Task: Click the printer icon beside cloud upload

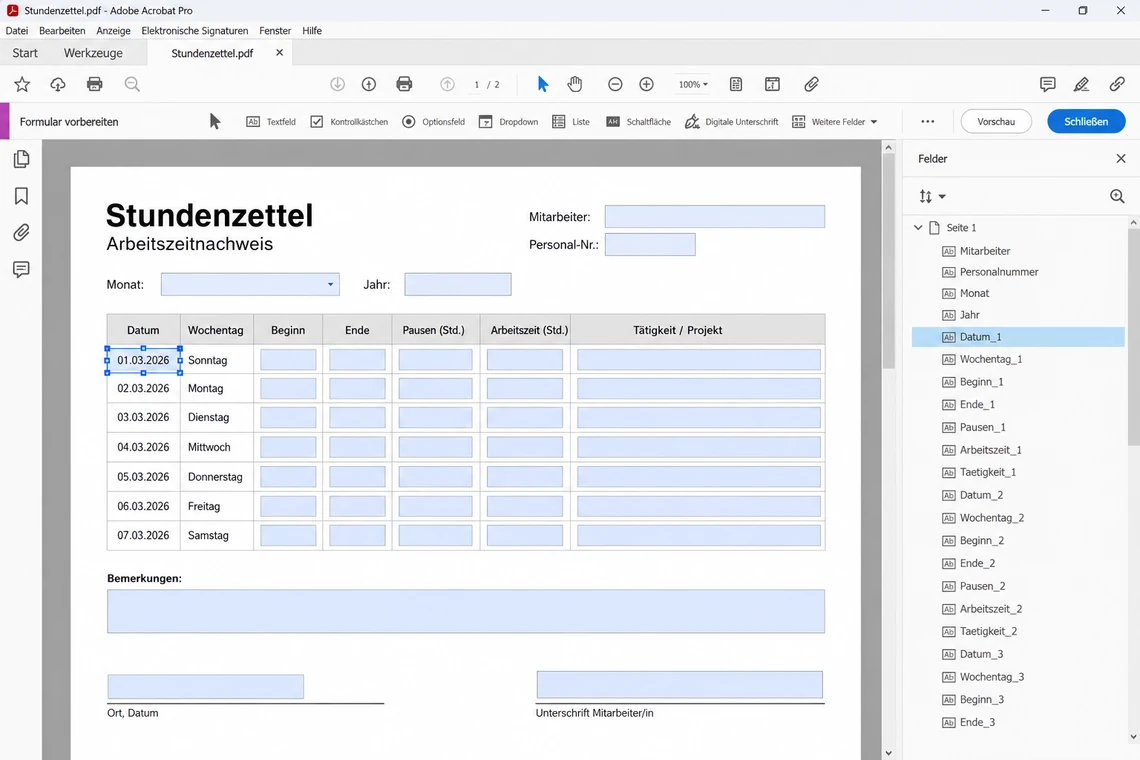Action: [95, 84]
